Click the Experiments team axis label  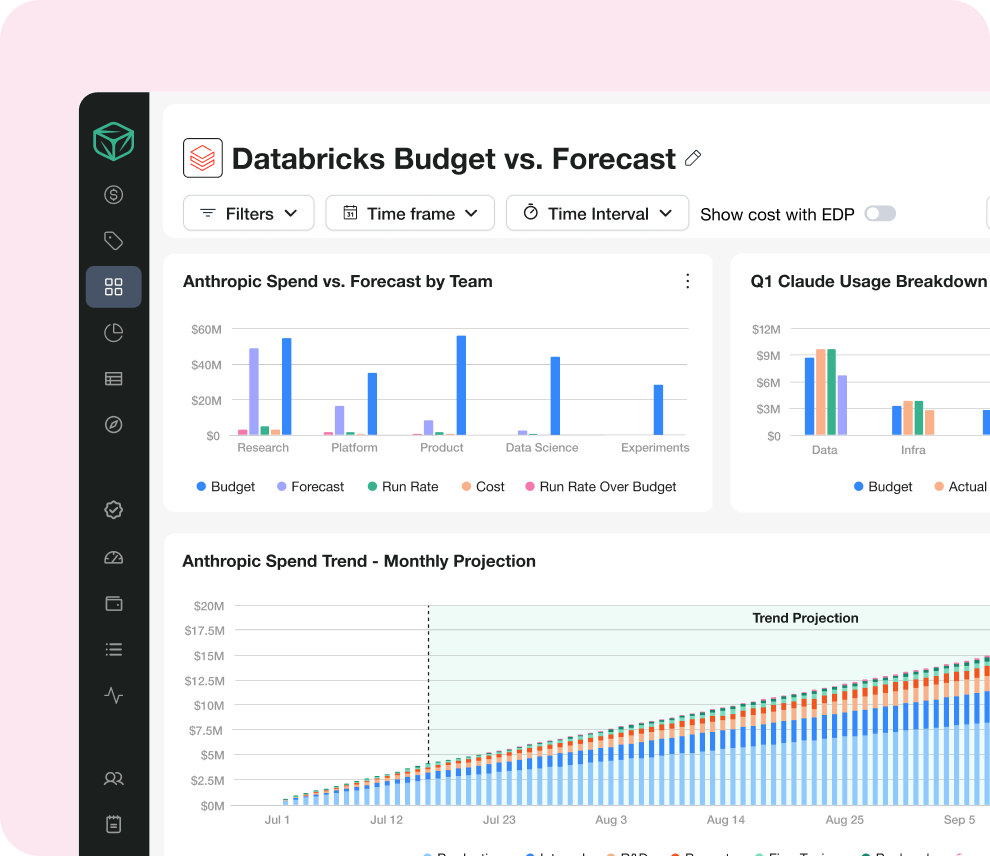[x=655, y=448]
